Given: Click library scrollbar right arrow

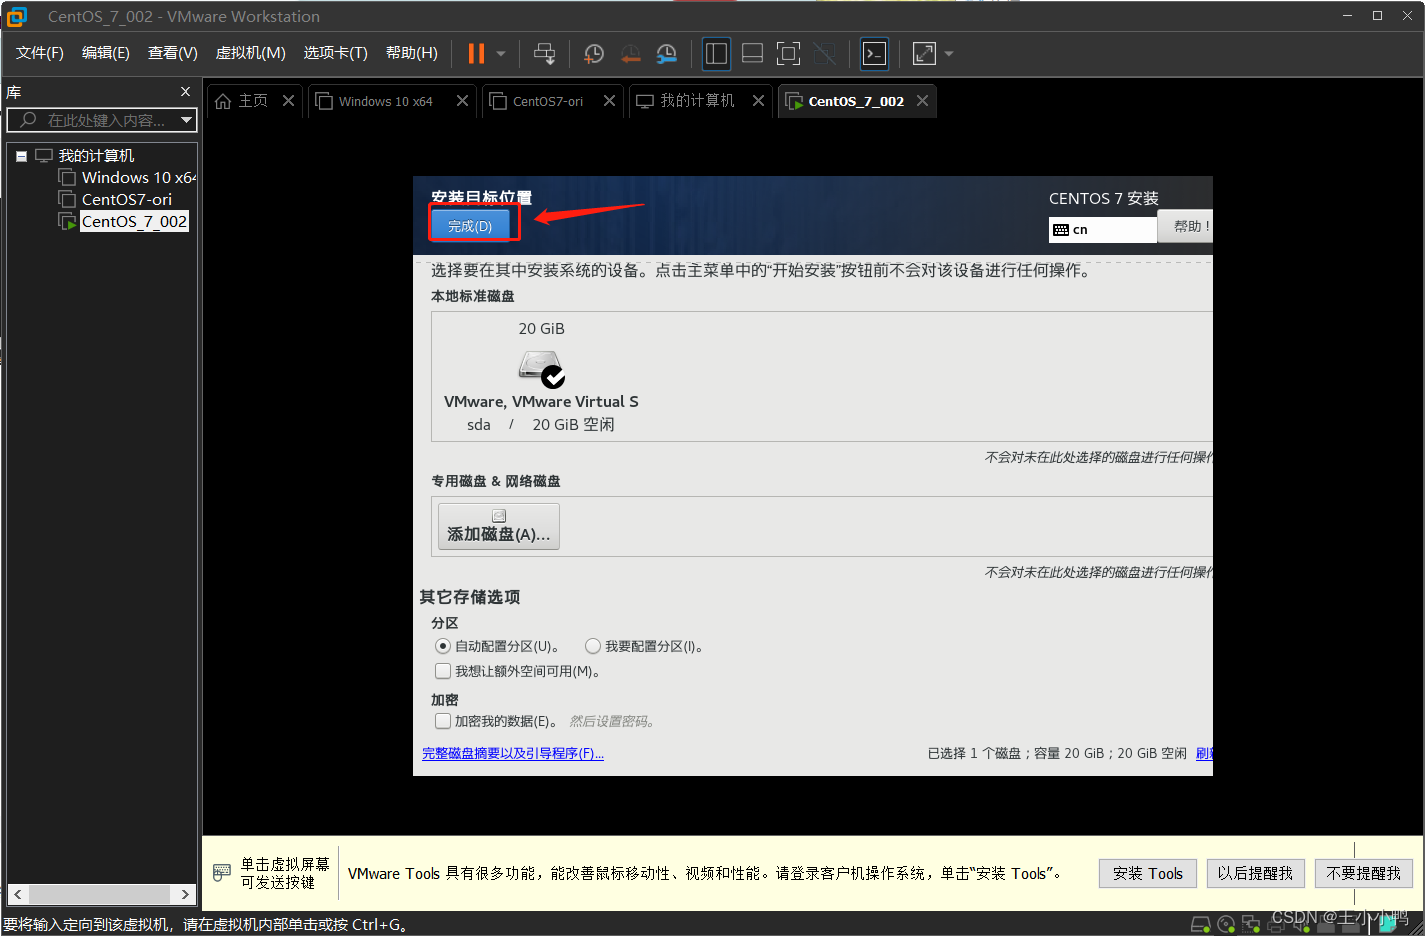Looking at the screenshot, I should pyautogui.click(x=185, y=894).
